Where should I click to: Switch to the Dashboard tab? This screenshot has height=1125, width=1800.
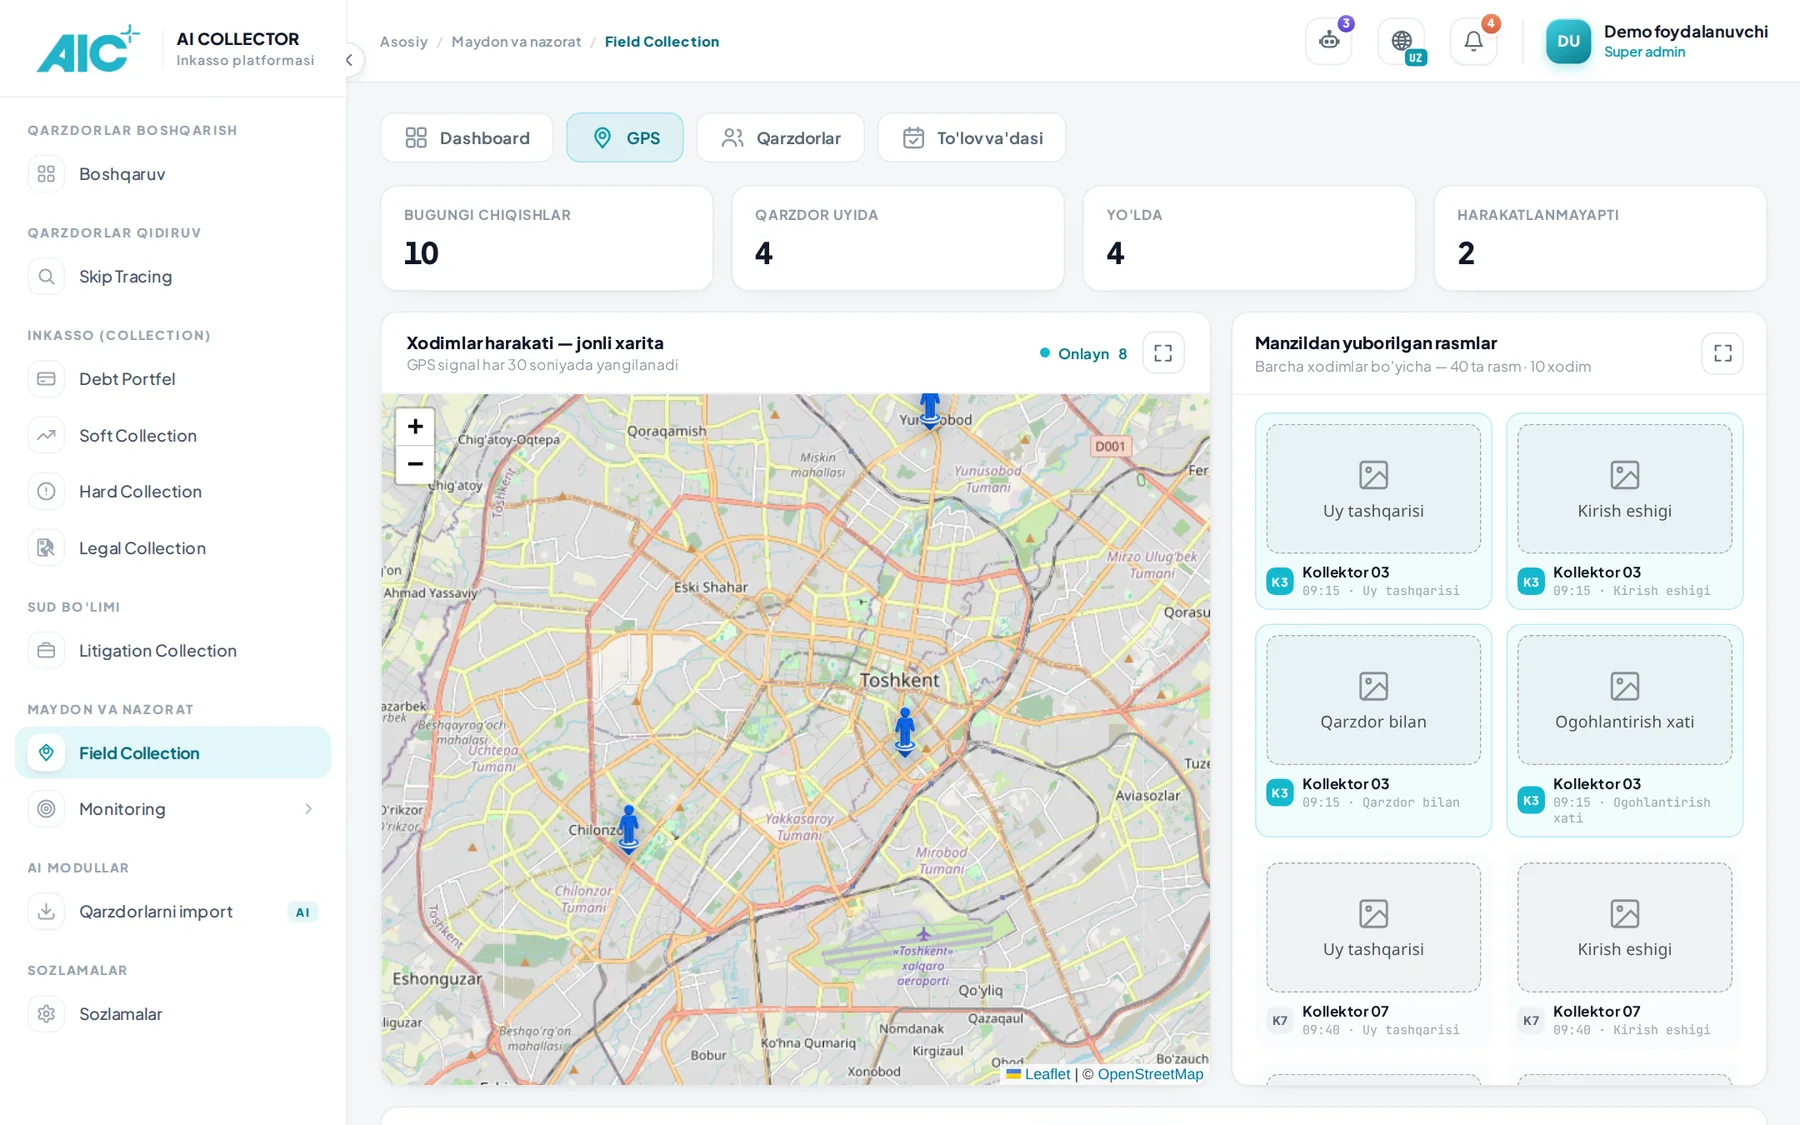click(x=467, y=138)
